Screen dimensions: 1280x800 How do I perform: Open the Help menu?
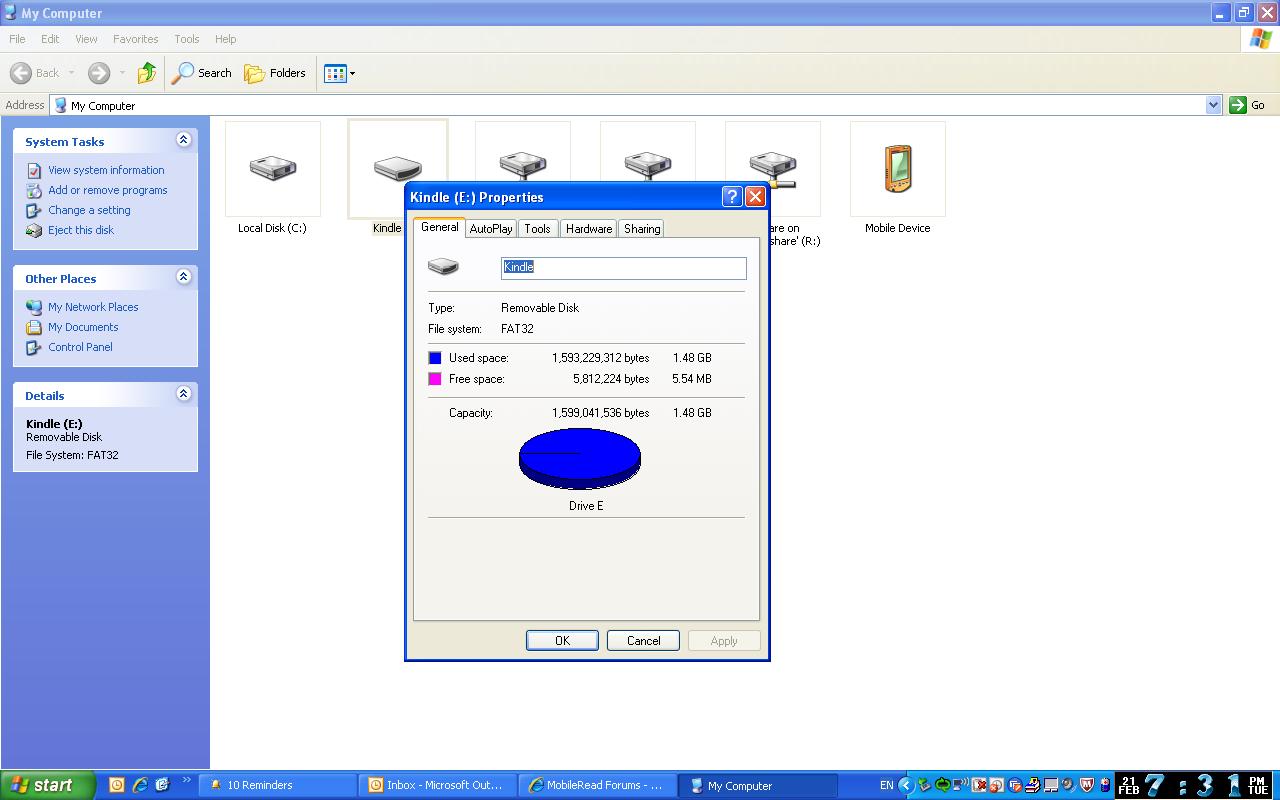coord(225,39)
